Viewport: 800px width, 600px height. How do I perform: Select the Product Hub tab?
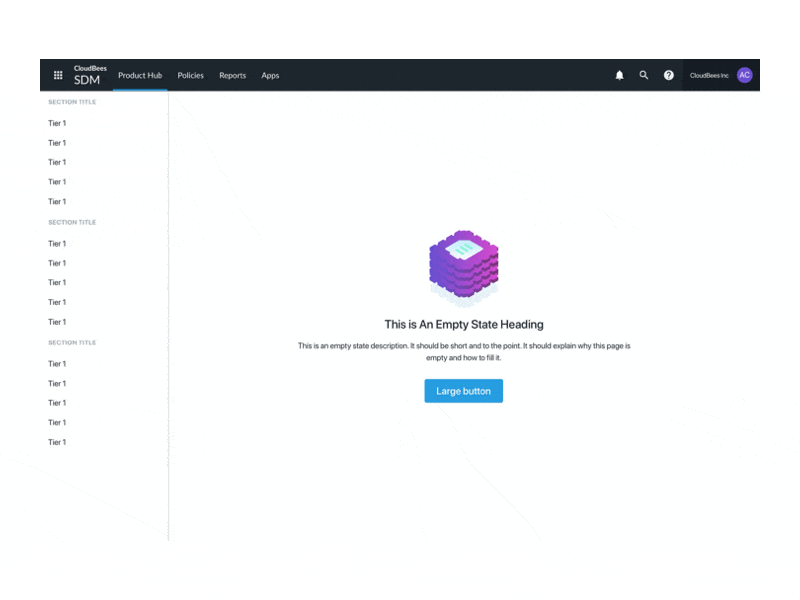pyautogui.click(x=139, y=75)
